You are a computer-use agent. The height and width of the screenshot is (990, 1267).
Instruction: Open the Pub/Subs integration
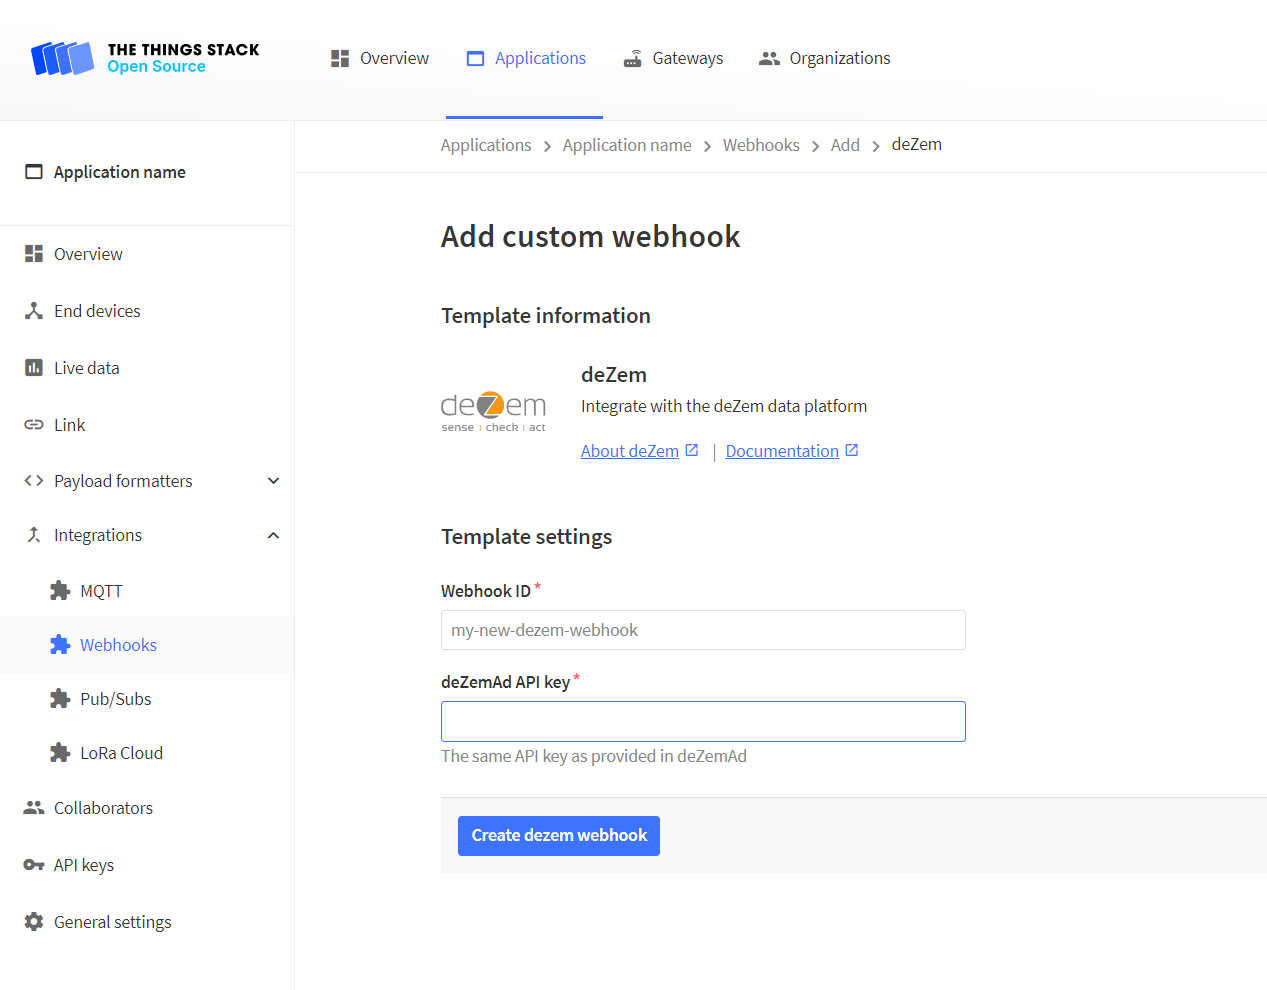coord(114,698)
